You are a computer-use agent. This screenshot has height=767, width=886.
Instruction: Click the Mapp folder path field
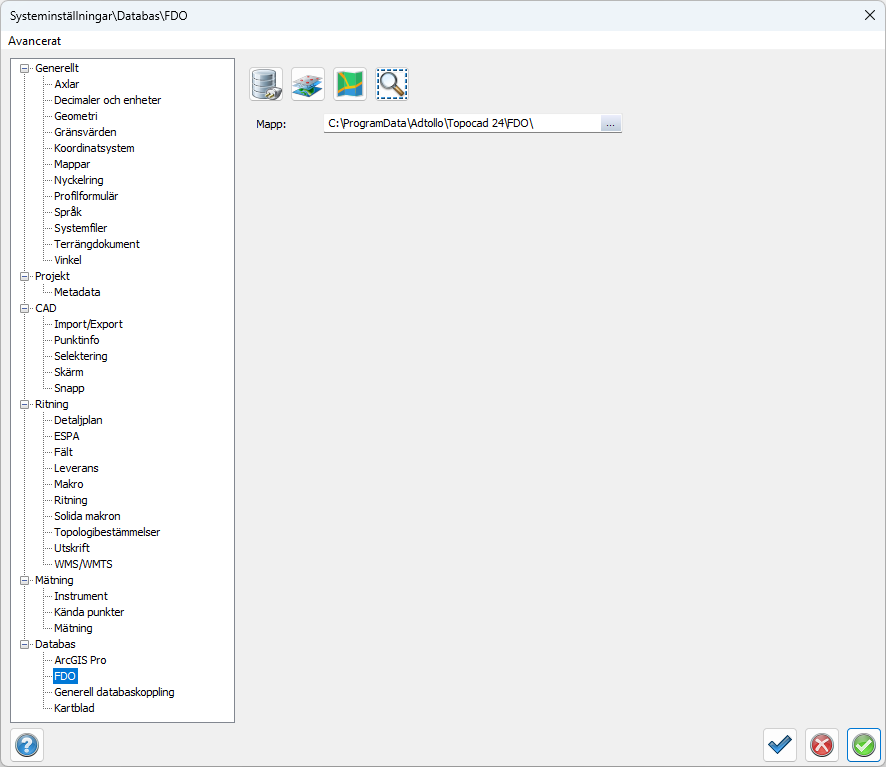tap(460, 123)
